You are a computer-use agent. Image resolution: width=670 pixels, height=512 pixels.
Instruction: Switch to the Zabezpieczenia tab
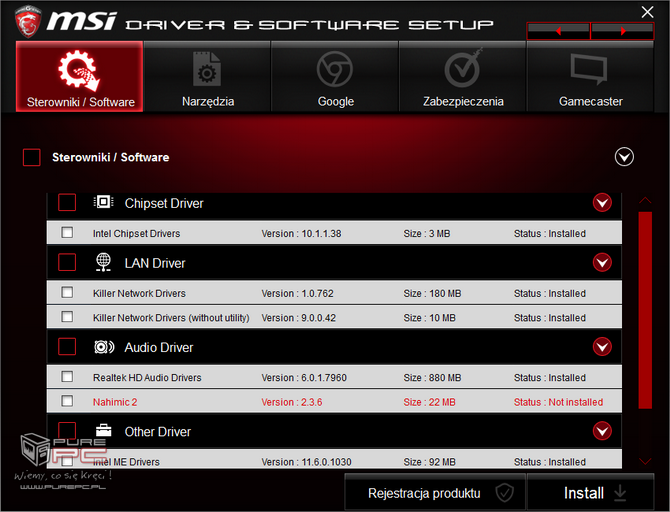463,77
